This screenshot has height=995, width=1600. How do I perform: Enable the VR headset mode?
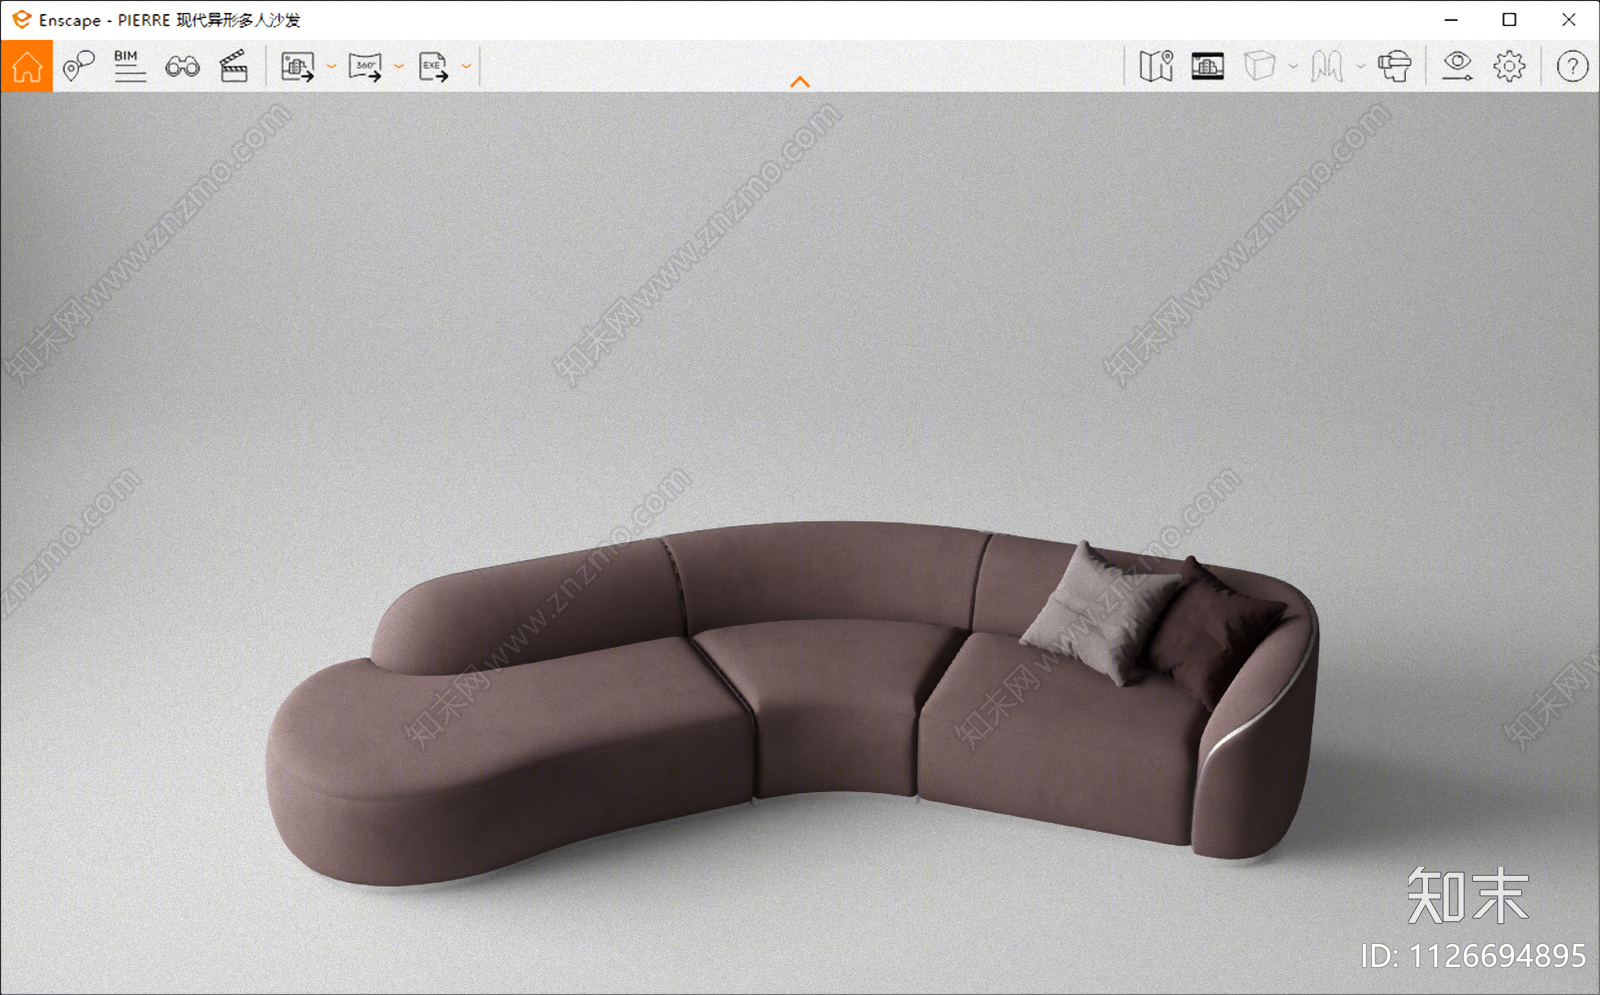pos(1394,66)
